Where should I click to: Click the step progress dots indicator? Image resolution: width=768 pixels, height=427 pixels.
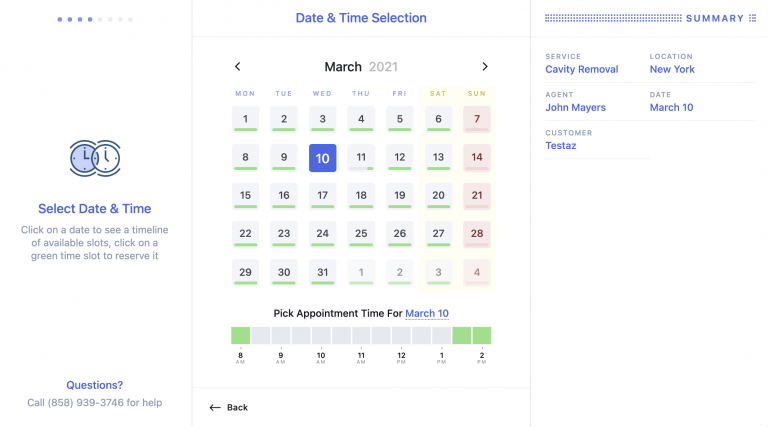click(95, 19)
